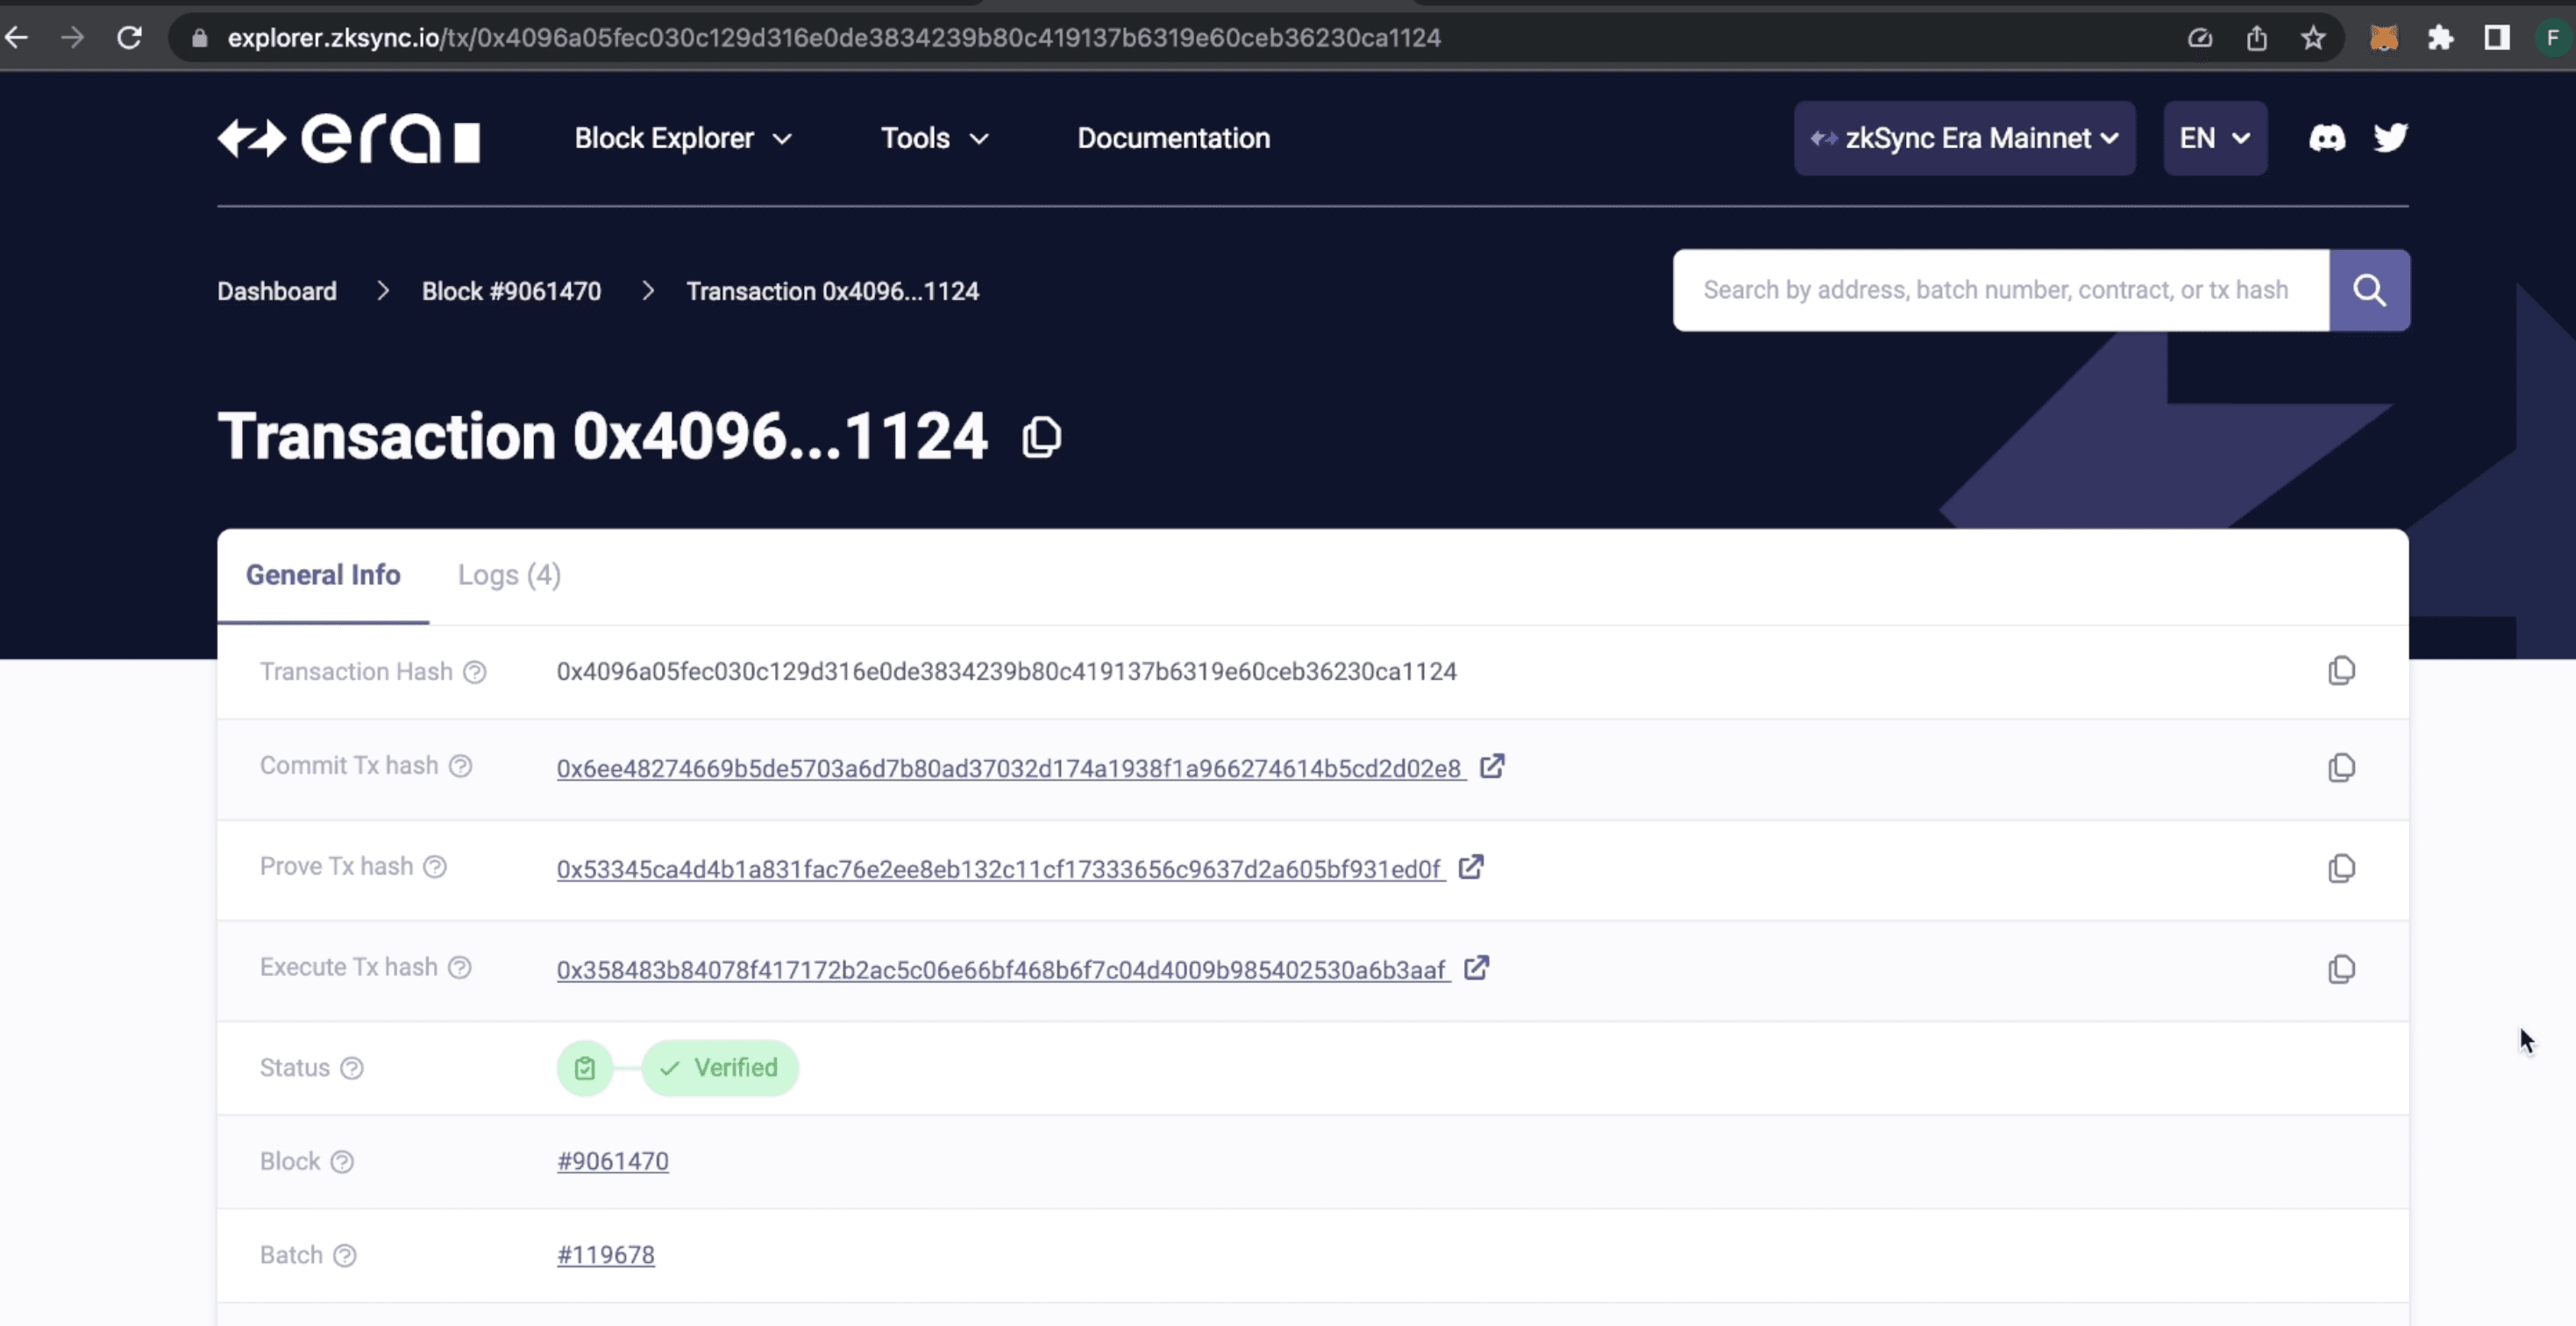Copy the Commit Tx hash value
The image size is (2576, 1326).
(2341, 768)
